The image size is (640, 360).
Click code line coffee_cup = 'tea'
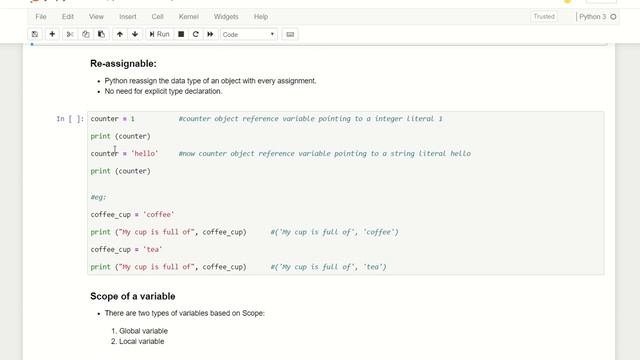tap(127, 249)
